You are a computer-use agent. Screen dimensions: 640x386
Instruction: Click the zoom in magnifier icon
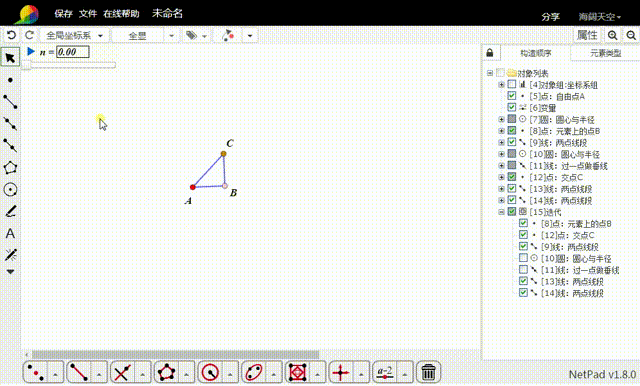coord(612,35)
